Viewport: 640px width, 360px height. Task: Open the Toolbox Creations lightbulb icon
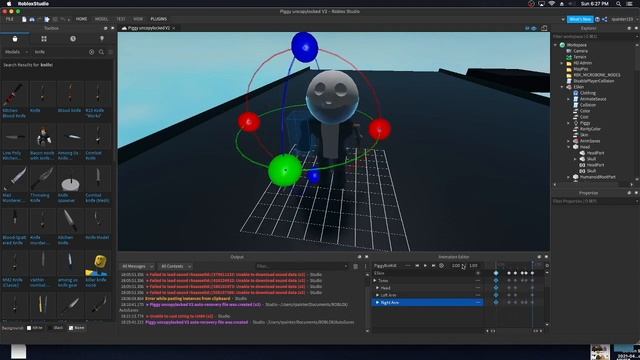tap(102, 39)
